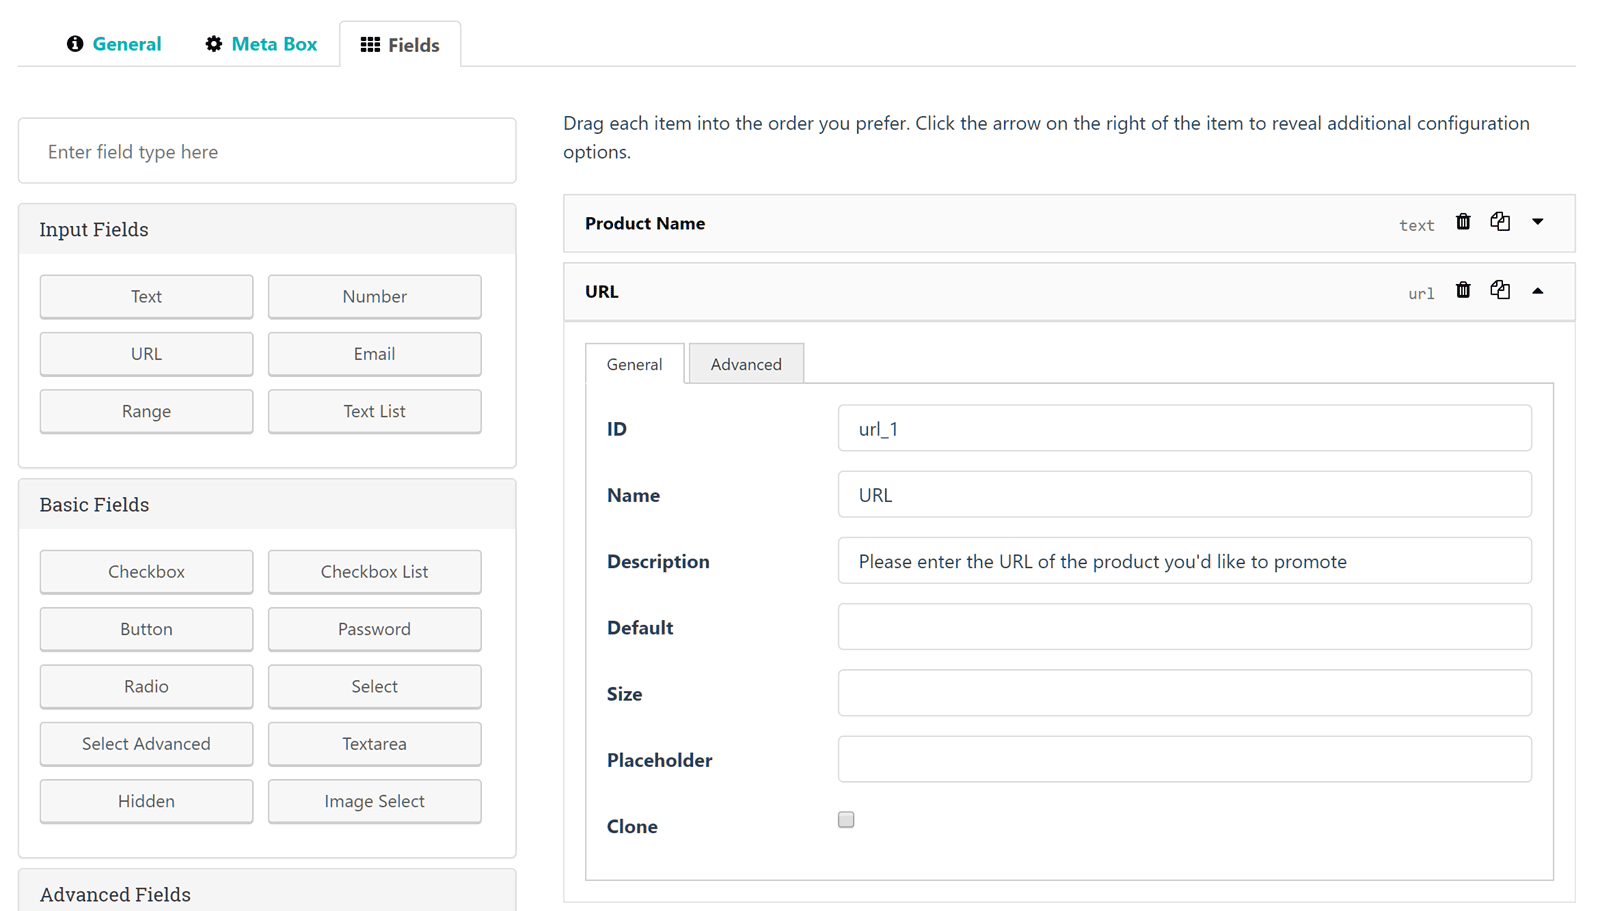
Task: Focus the Placeholder input box
Action: (1184, 760)
